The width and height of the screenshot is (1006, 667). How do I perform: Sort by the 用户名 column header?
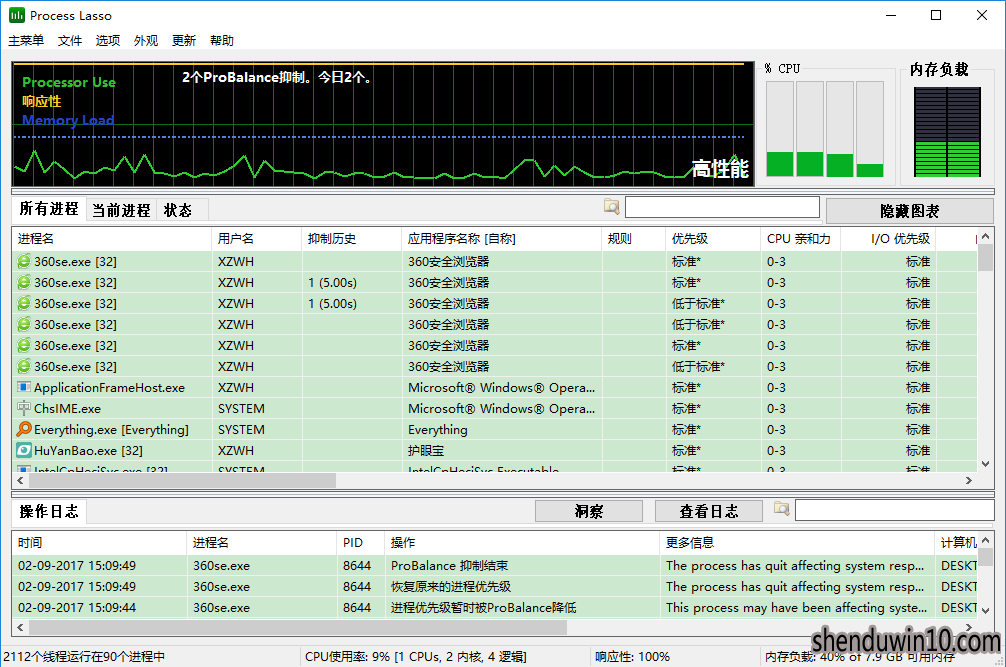[x=257, y=239]
